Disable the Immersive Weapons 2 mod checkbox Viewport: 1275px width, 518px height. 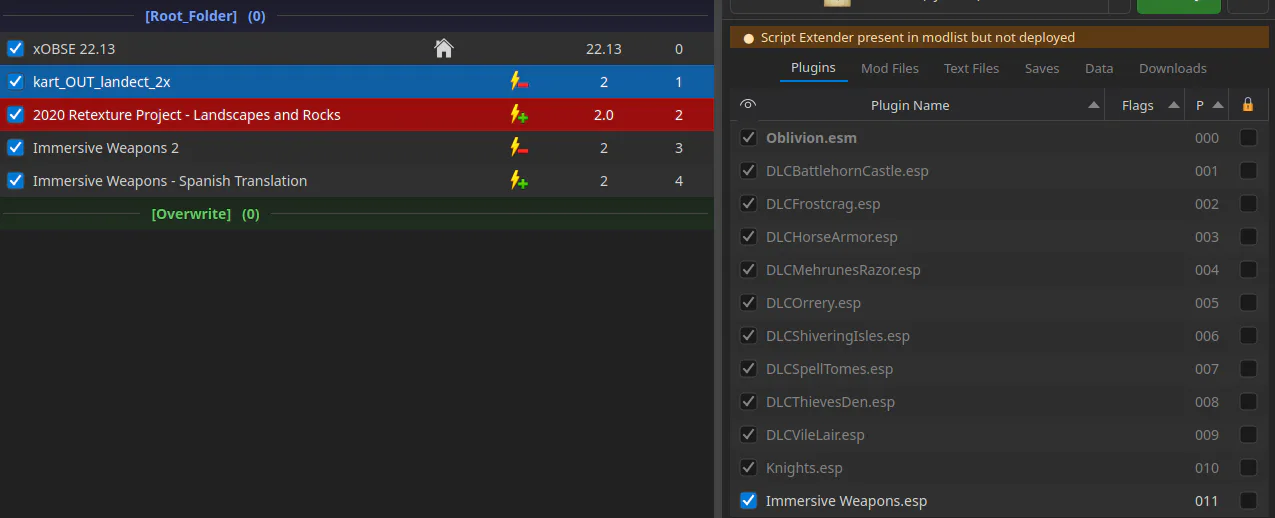tap(15, 148)
